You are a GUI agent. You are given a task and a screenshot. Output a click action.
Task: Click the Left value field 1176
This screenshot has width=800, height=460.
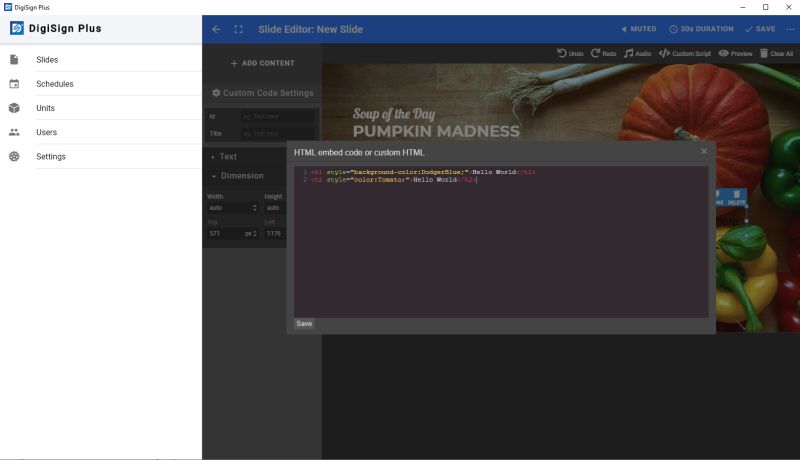(274, 234)
